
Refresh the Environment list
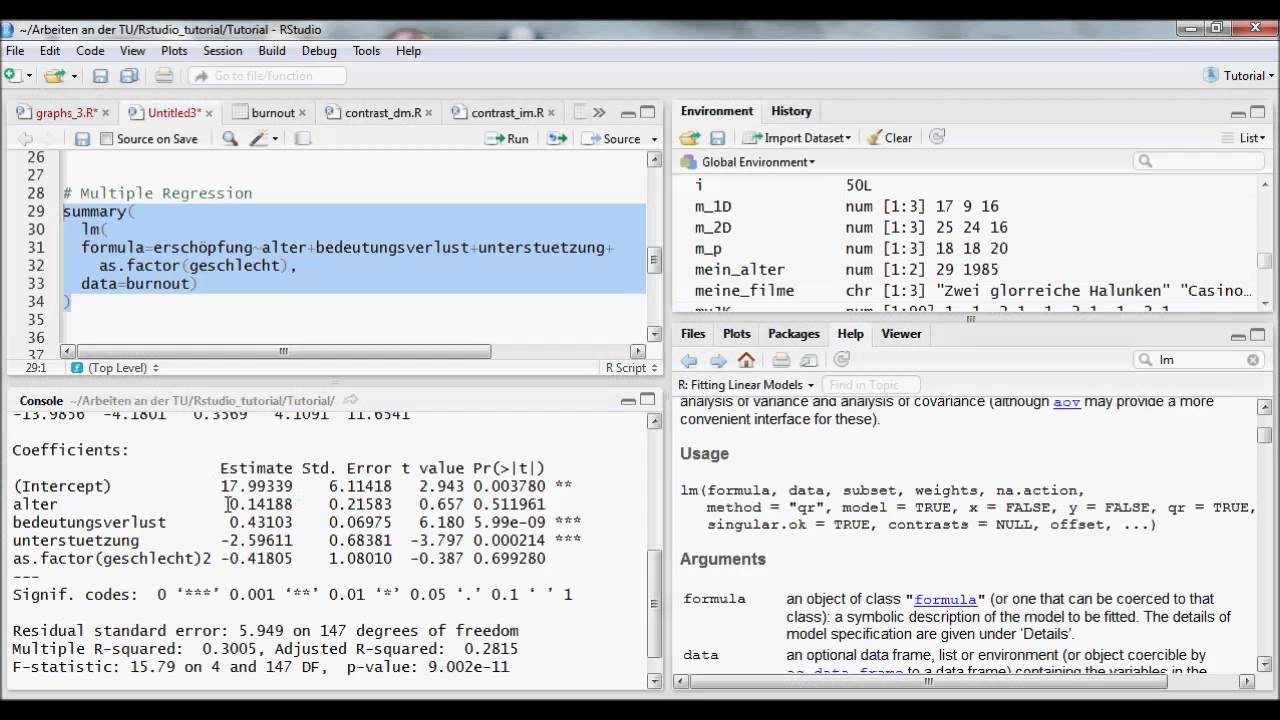pos(937,138)
